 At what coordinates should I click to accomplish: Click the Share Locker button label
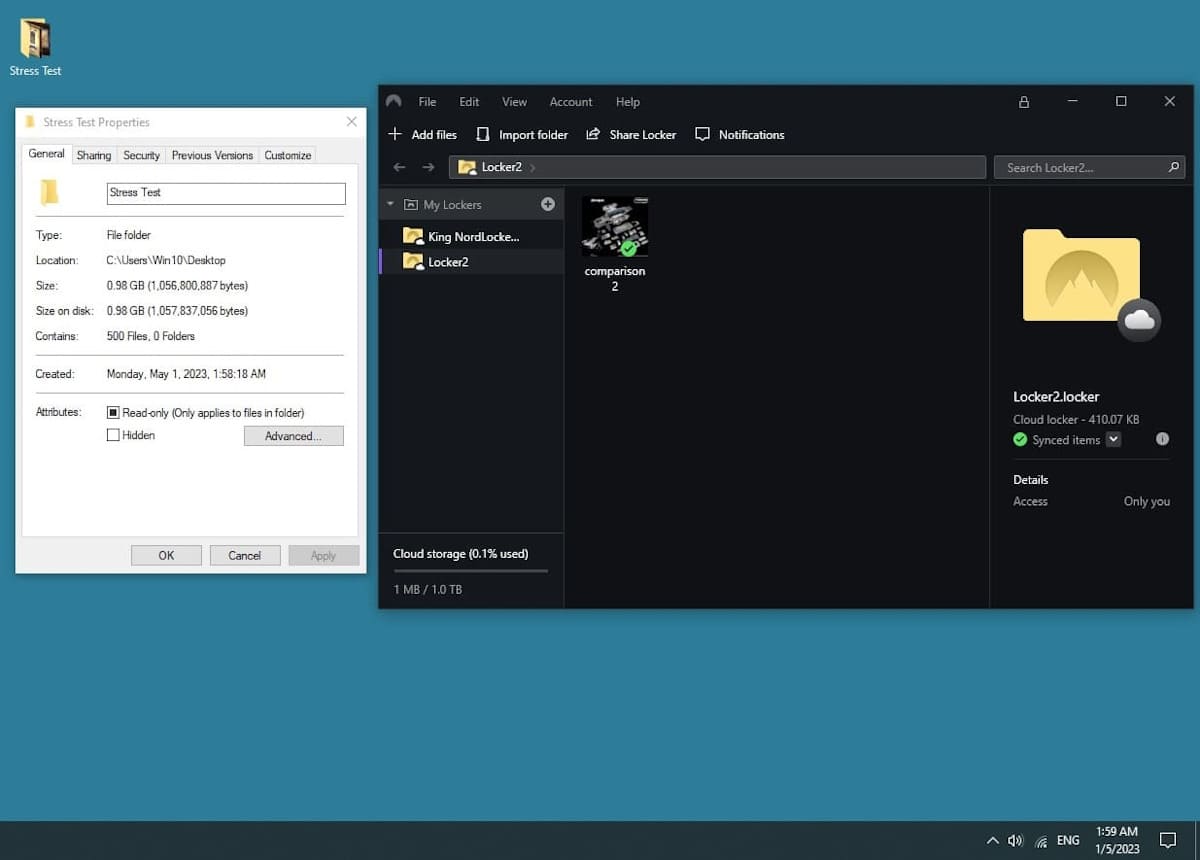(x=643, y=135)
